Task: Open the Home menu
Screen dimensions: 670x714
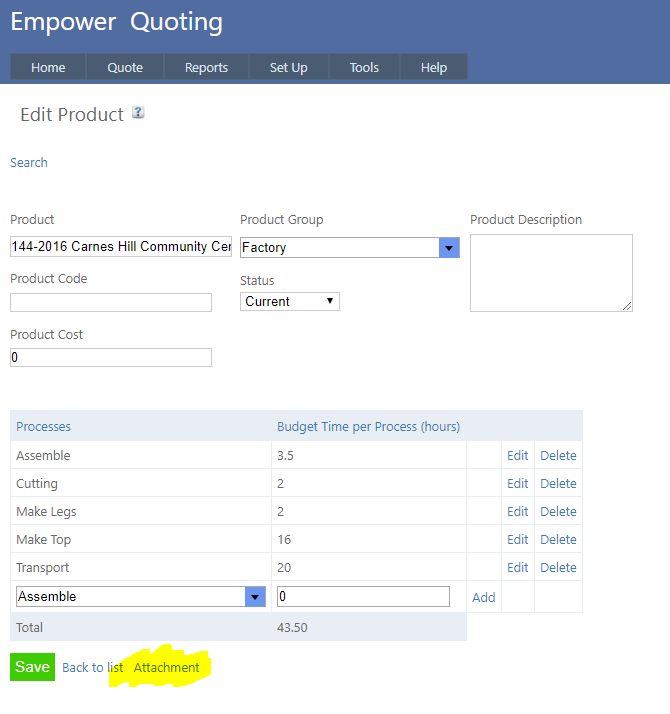Action: click(48, 67)
